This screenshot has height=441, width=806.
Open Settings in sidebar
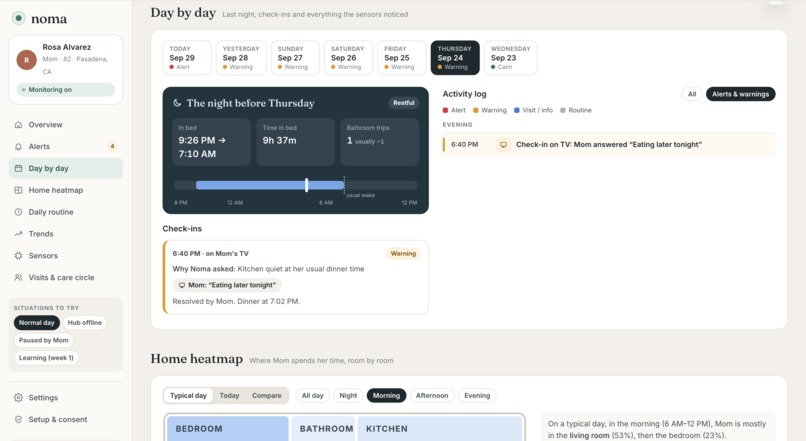pos(66,398)
